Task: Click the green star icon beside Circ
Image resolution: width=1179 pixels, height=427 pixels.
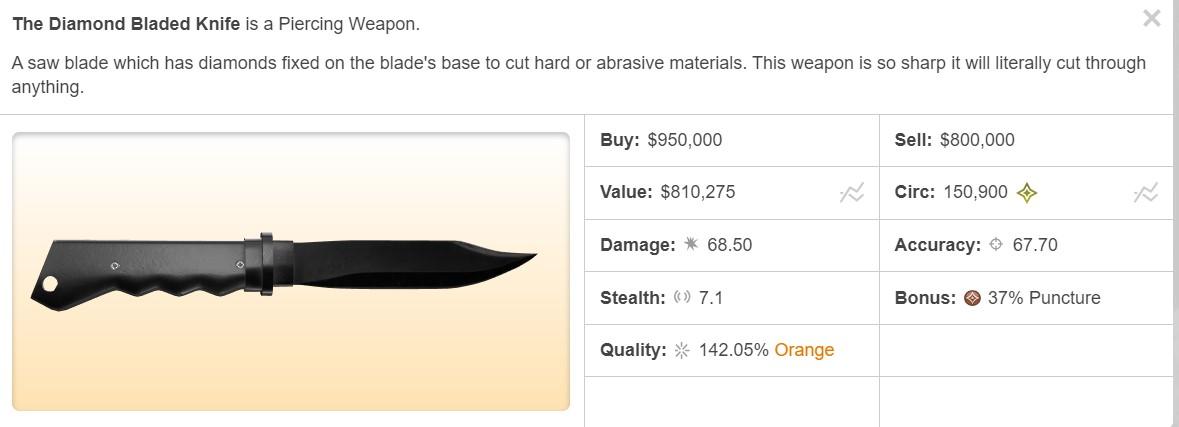Action: (x=1026, y=193)
